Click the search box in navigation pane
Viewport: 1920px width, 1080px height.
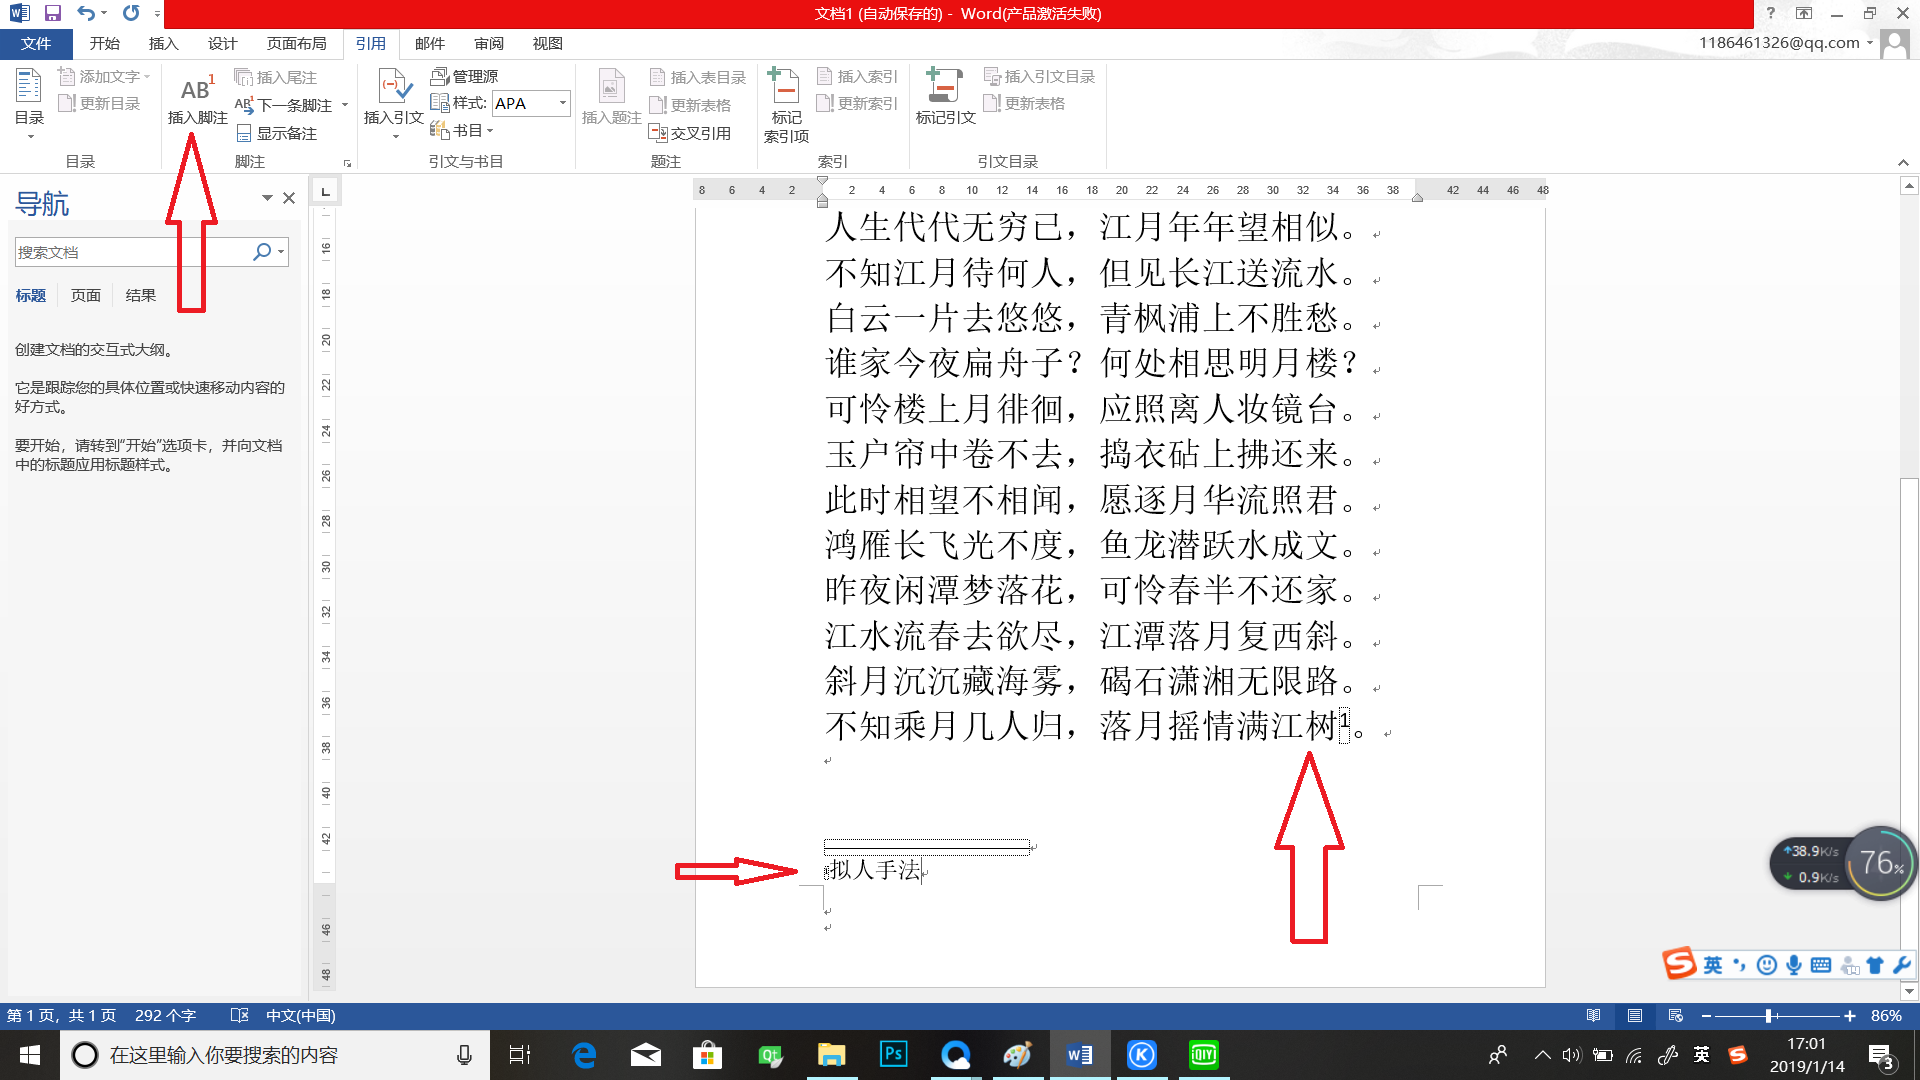pos(132,252)
